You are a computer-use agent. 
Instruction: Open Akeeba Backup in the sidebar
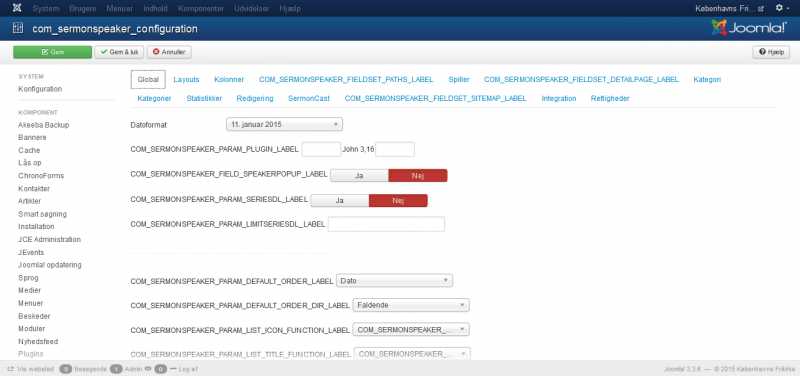click(43, 125)
